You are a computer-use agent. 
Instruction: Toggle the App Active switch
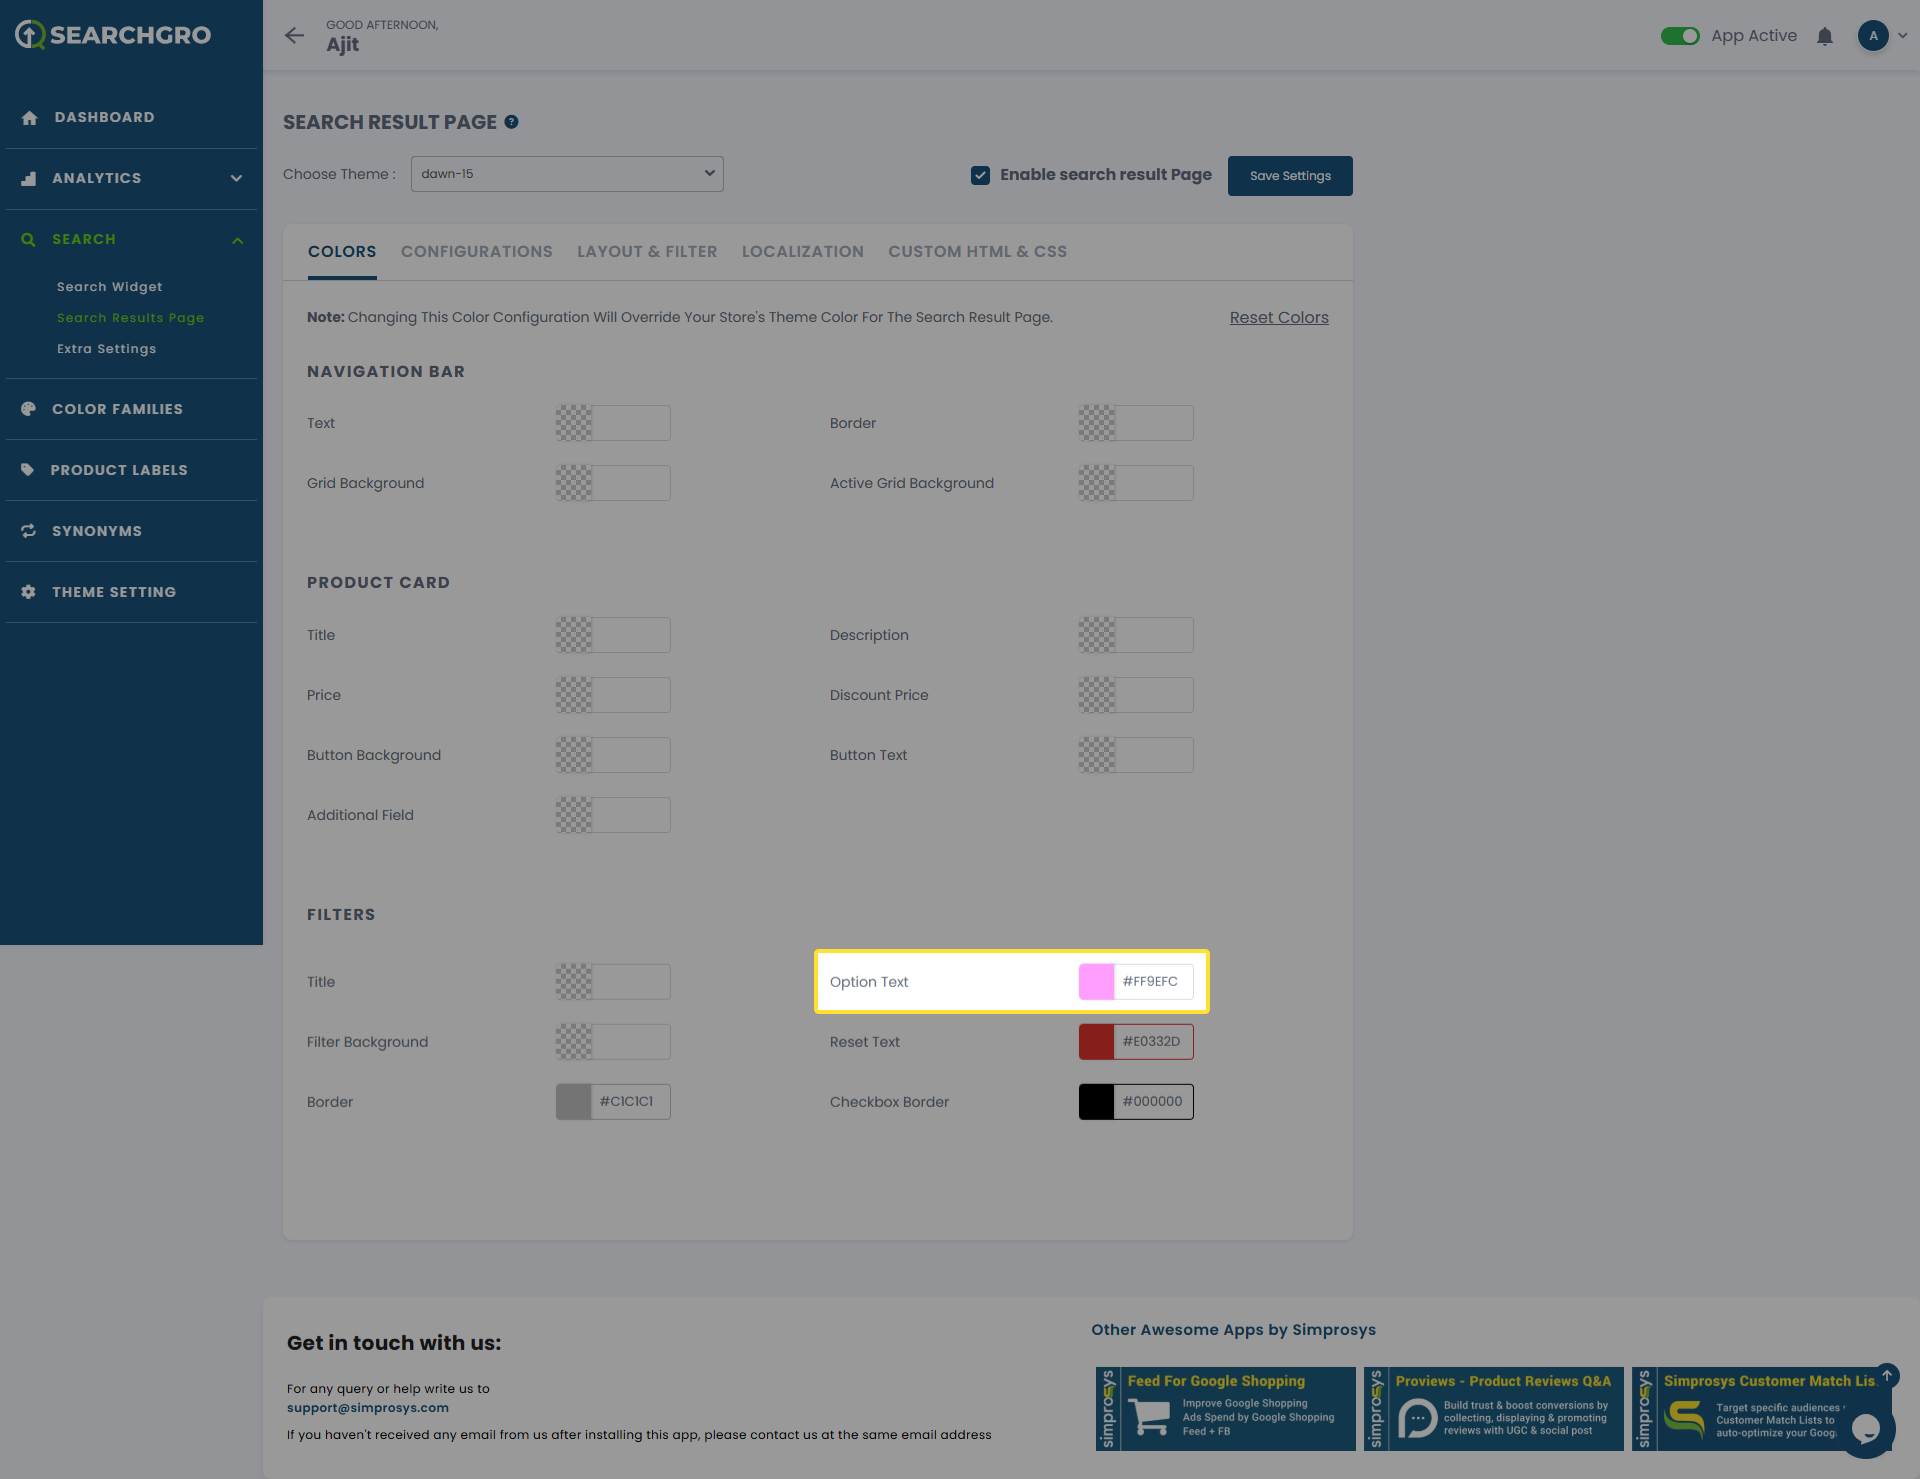tap(1680, 36)
